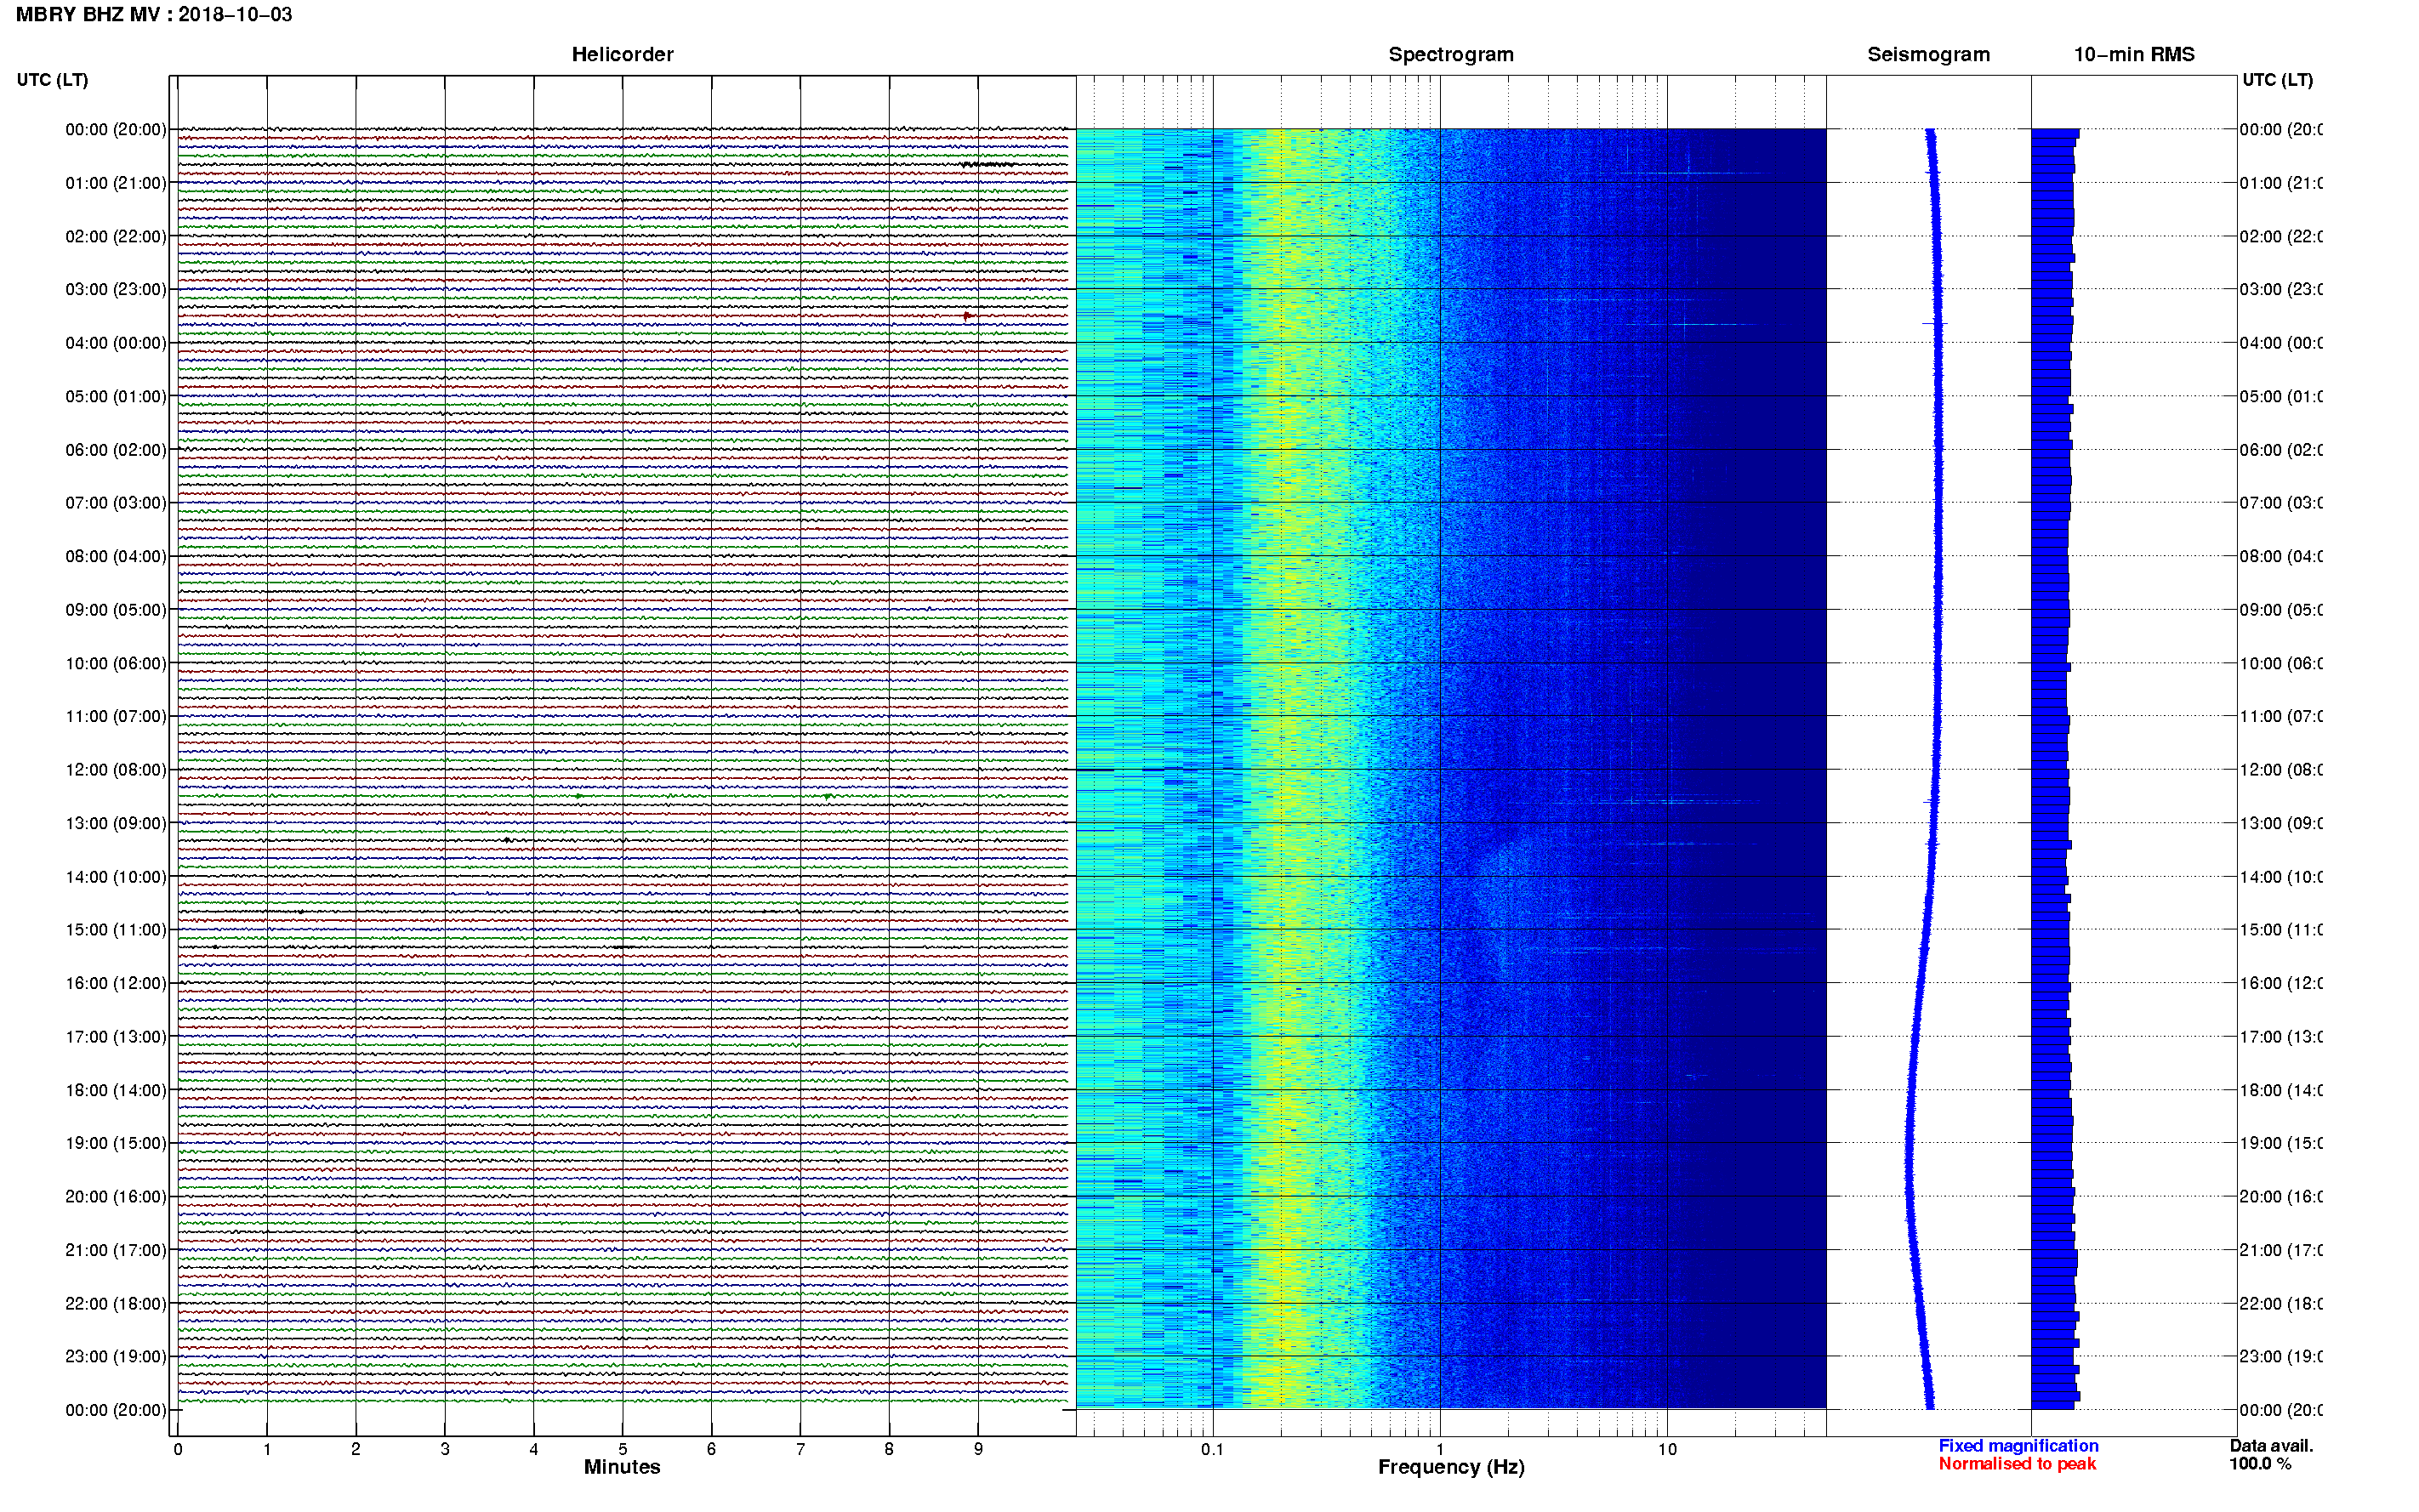
Task: Click the left-axis label "13:00 (09:00)"
Action: 116,824
